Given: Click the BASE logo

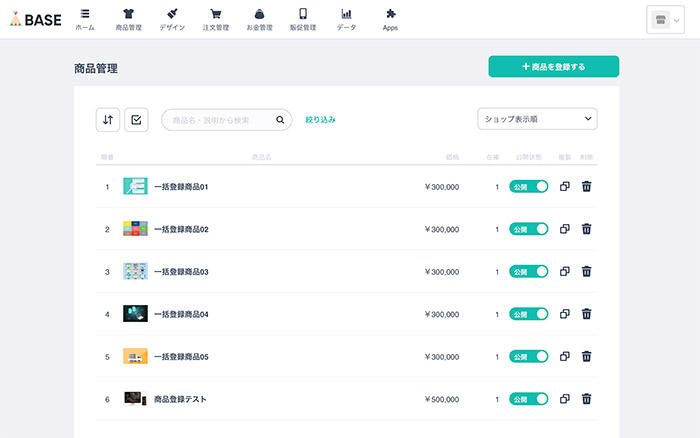Looking at the screenshot, I should (x=36, y=19).
